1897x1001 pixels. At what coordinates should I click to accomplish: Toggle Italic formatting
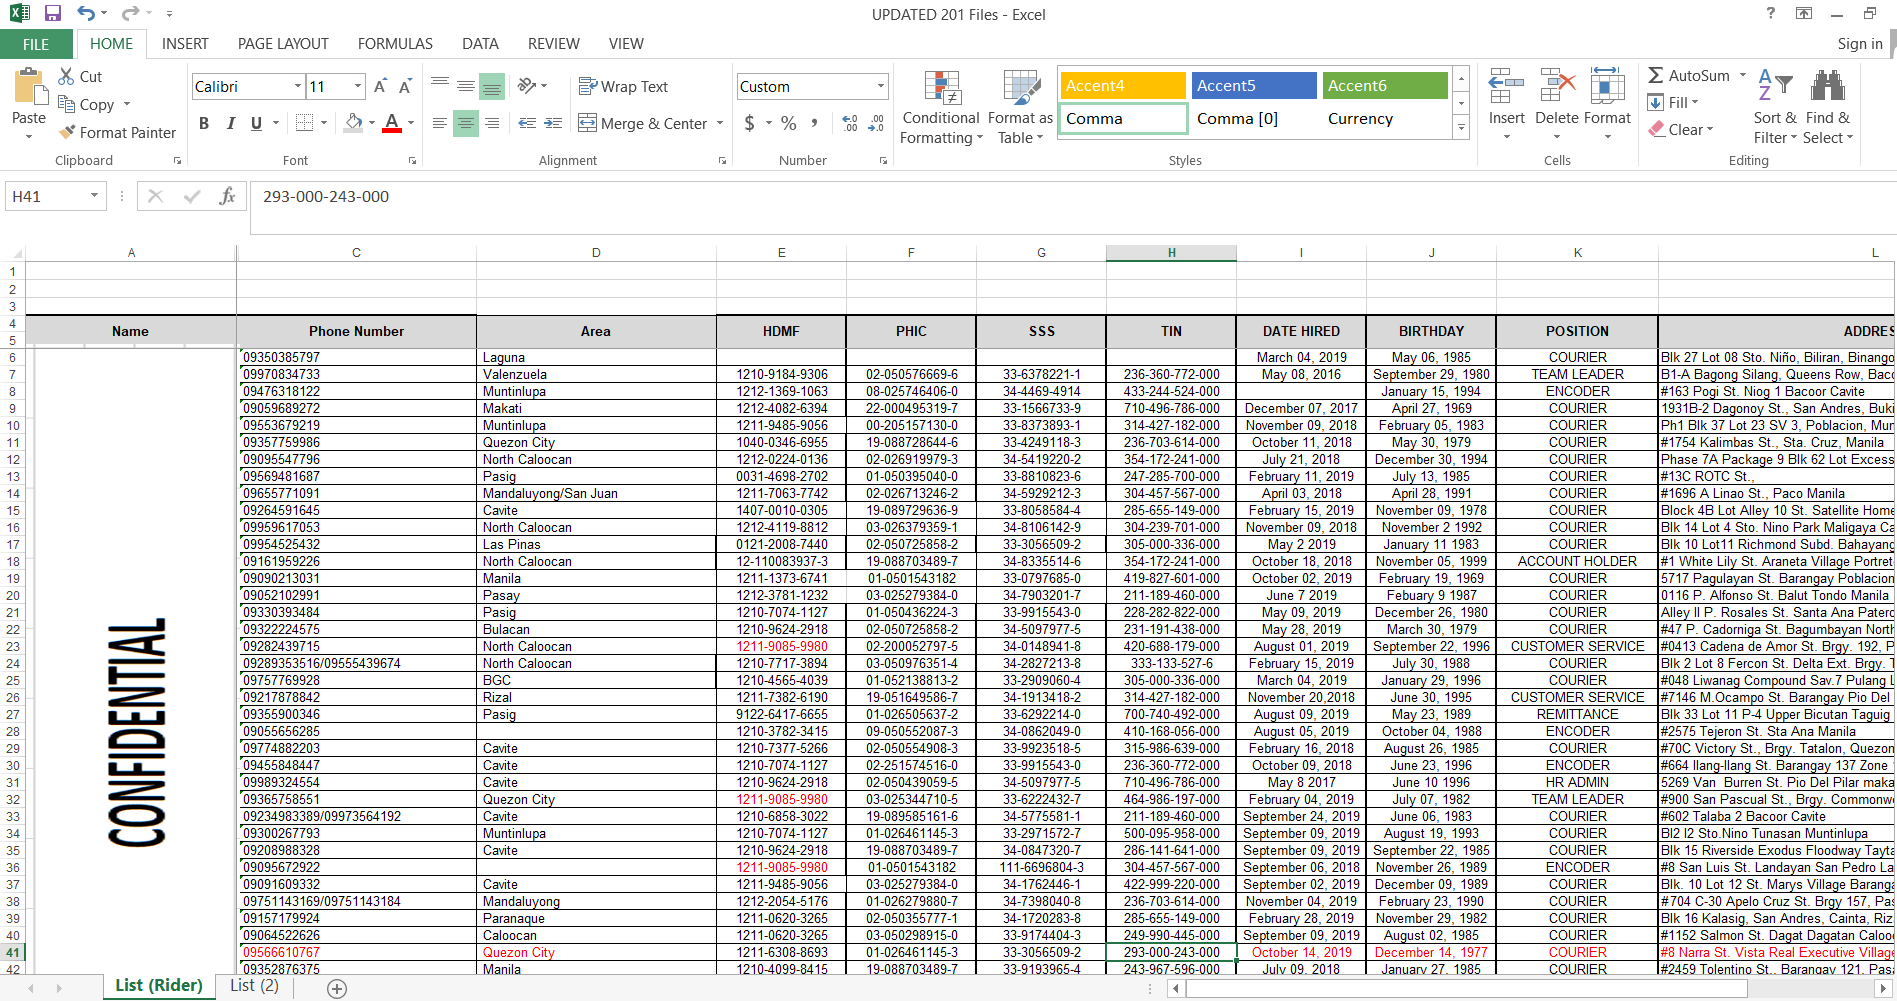tap(231, 123)
